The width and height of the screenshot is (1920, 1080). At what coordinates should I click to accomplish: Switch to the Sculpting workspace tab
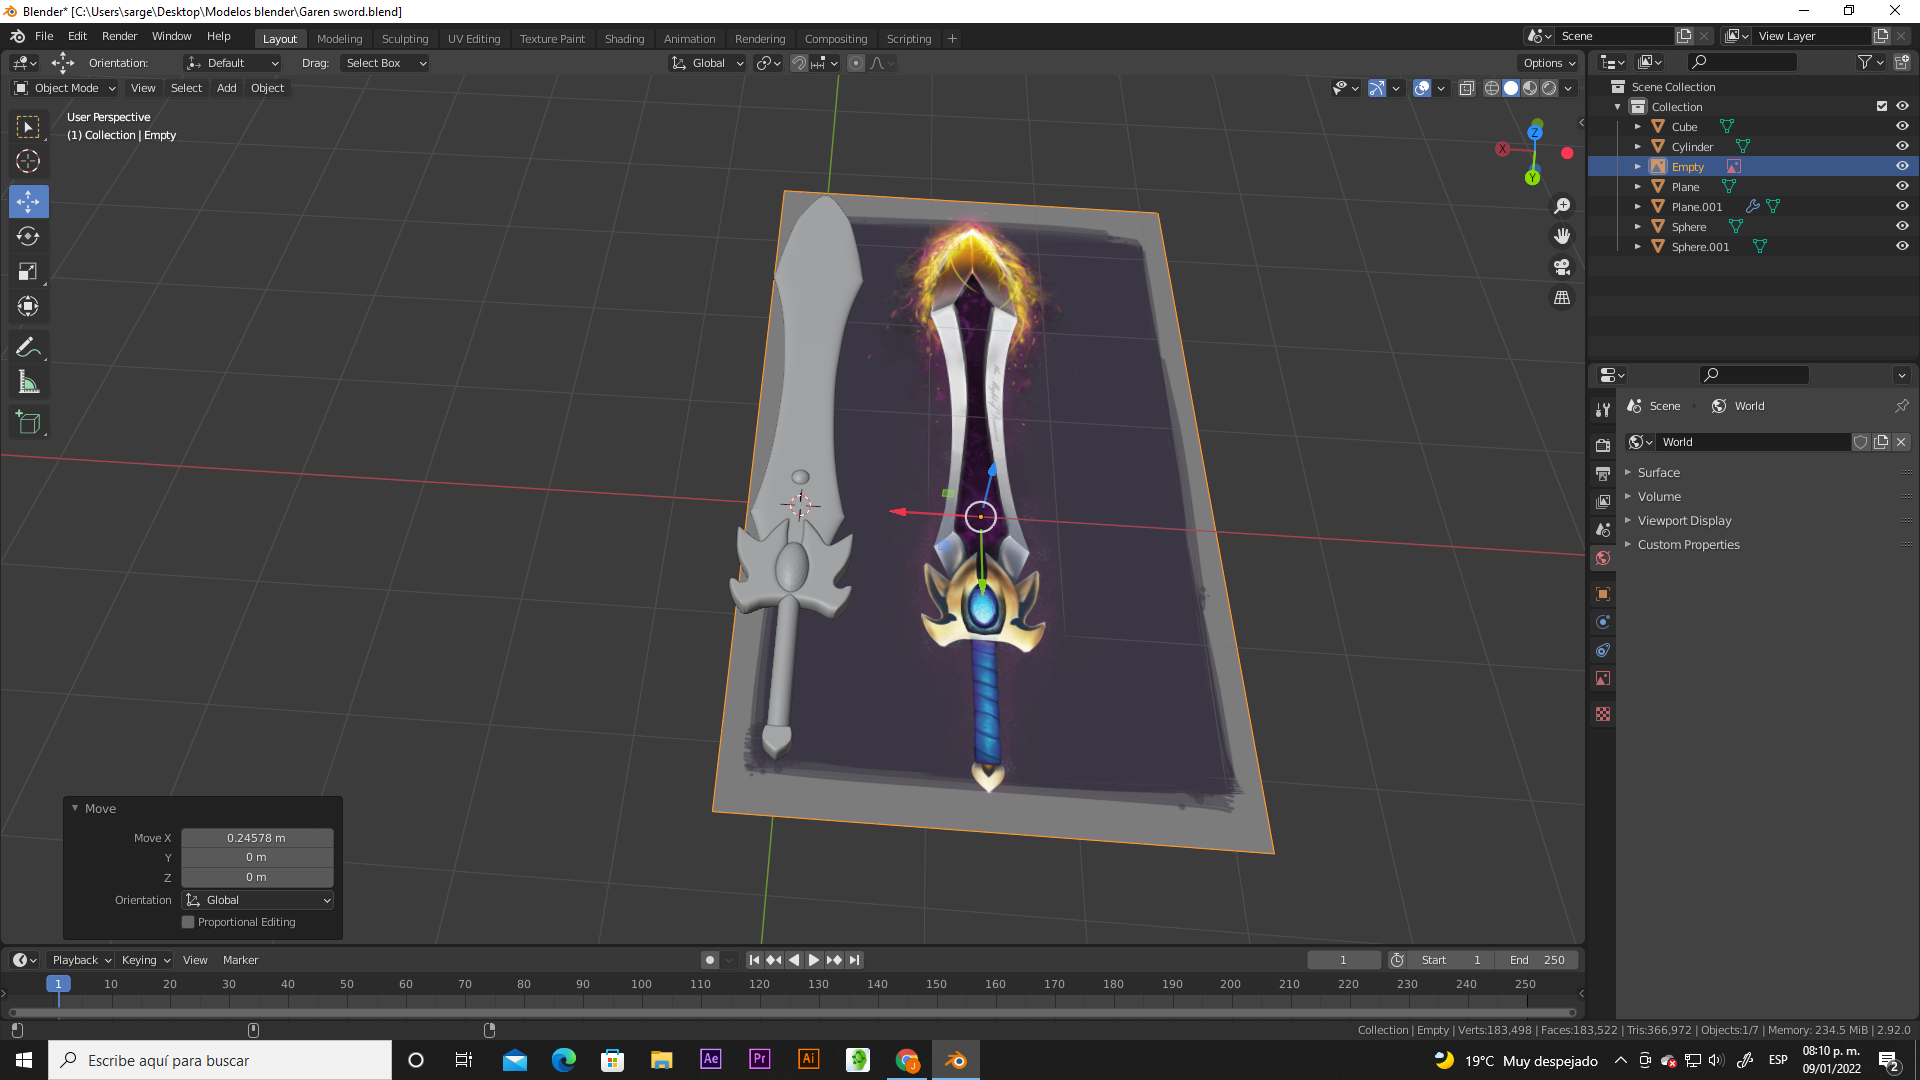pos(405,39)
